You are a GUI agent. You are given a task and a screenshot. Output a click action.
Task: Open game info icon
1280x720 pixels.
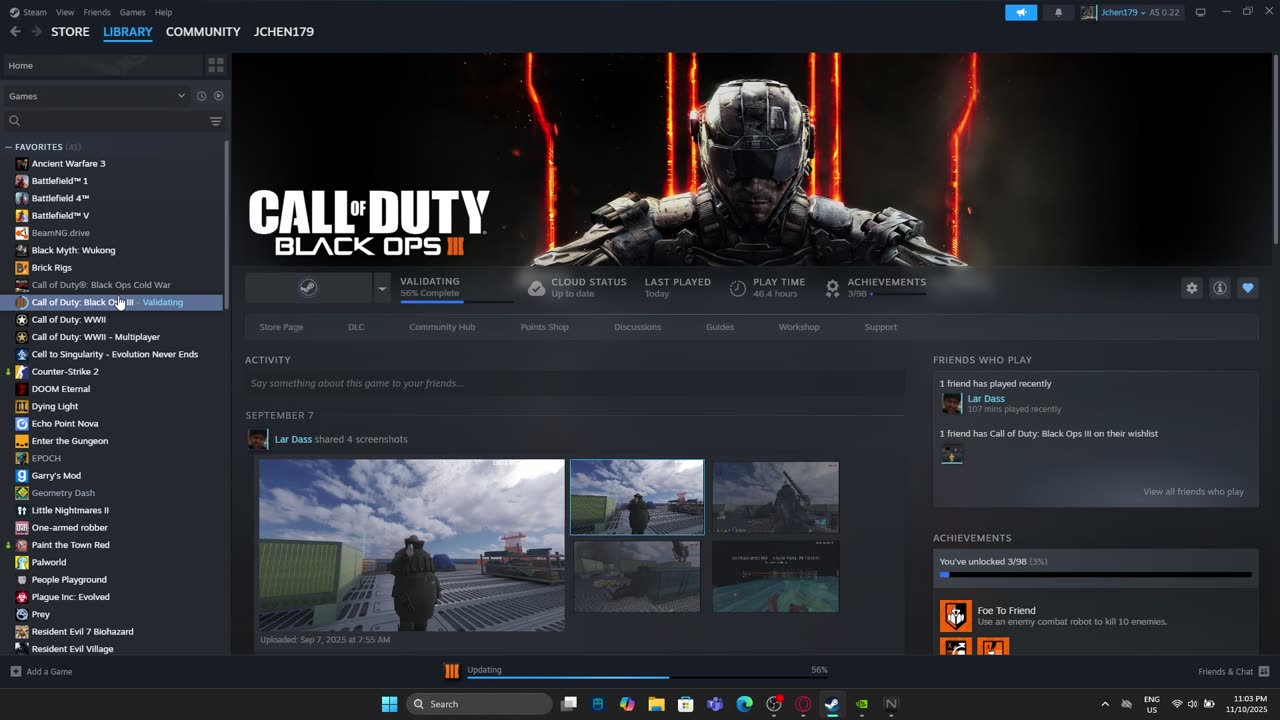(x=1219, y=288)
